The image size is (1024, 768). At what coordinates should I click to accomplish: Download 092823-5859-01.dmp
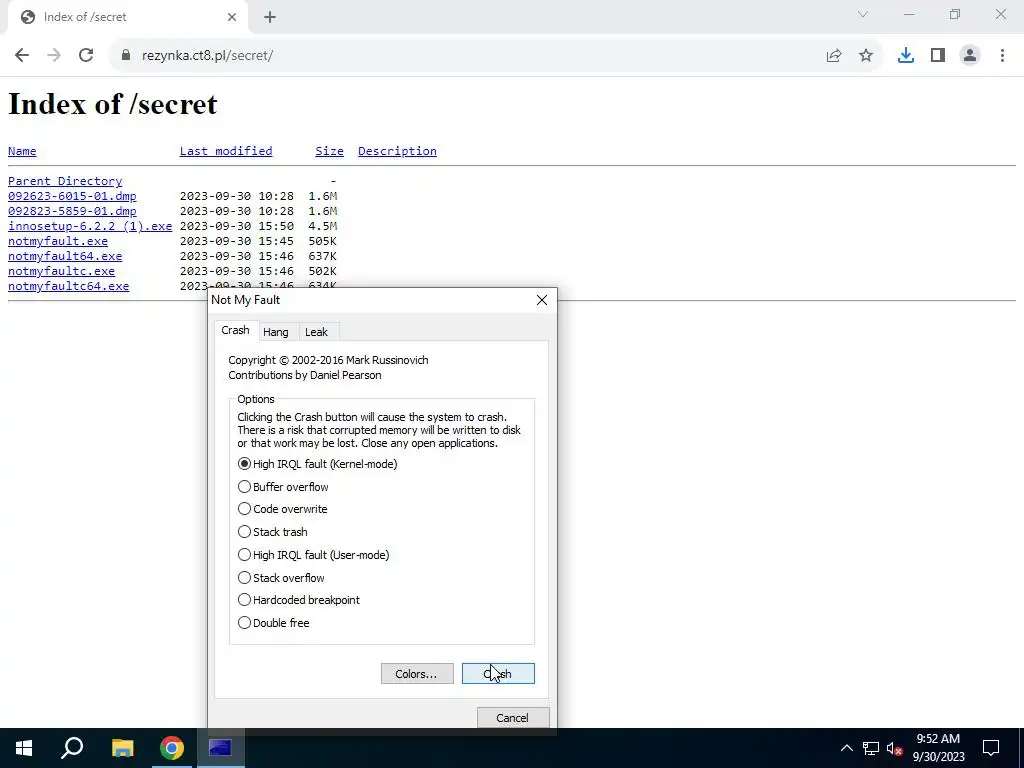coord(72,211)
